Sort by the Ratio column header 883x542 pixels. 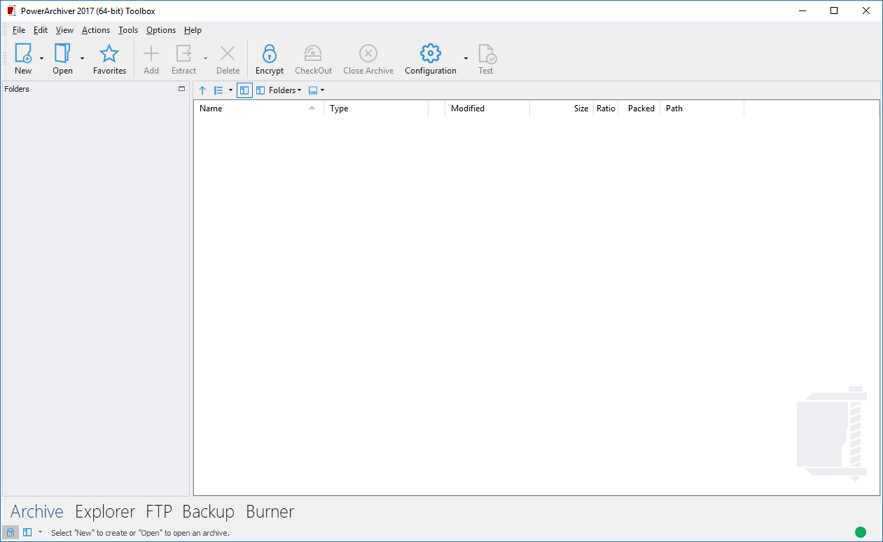(x=606, y=108)
